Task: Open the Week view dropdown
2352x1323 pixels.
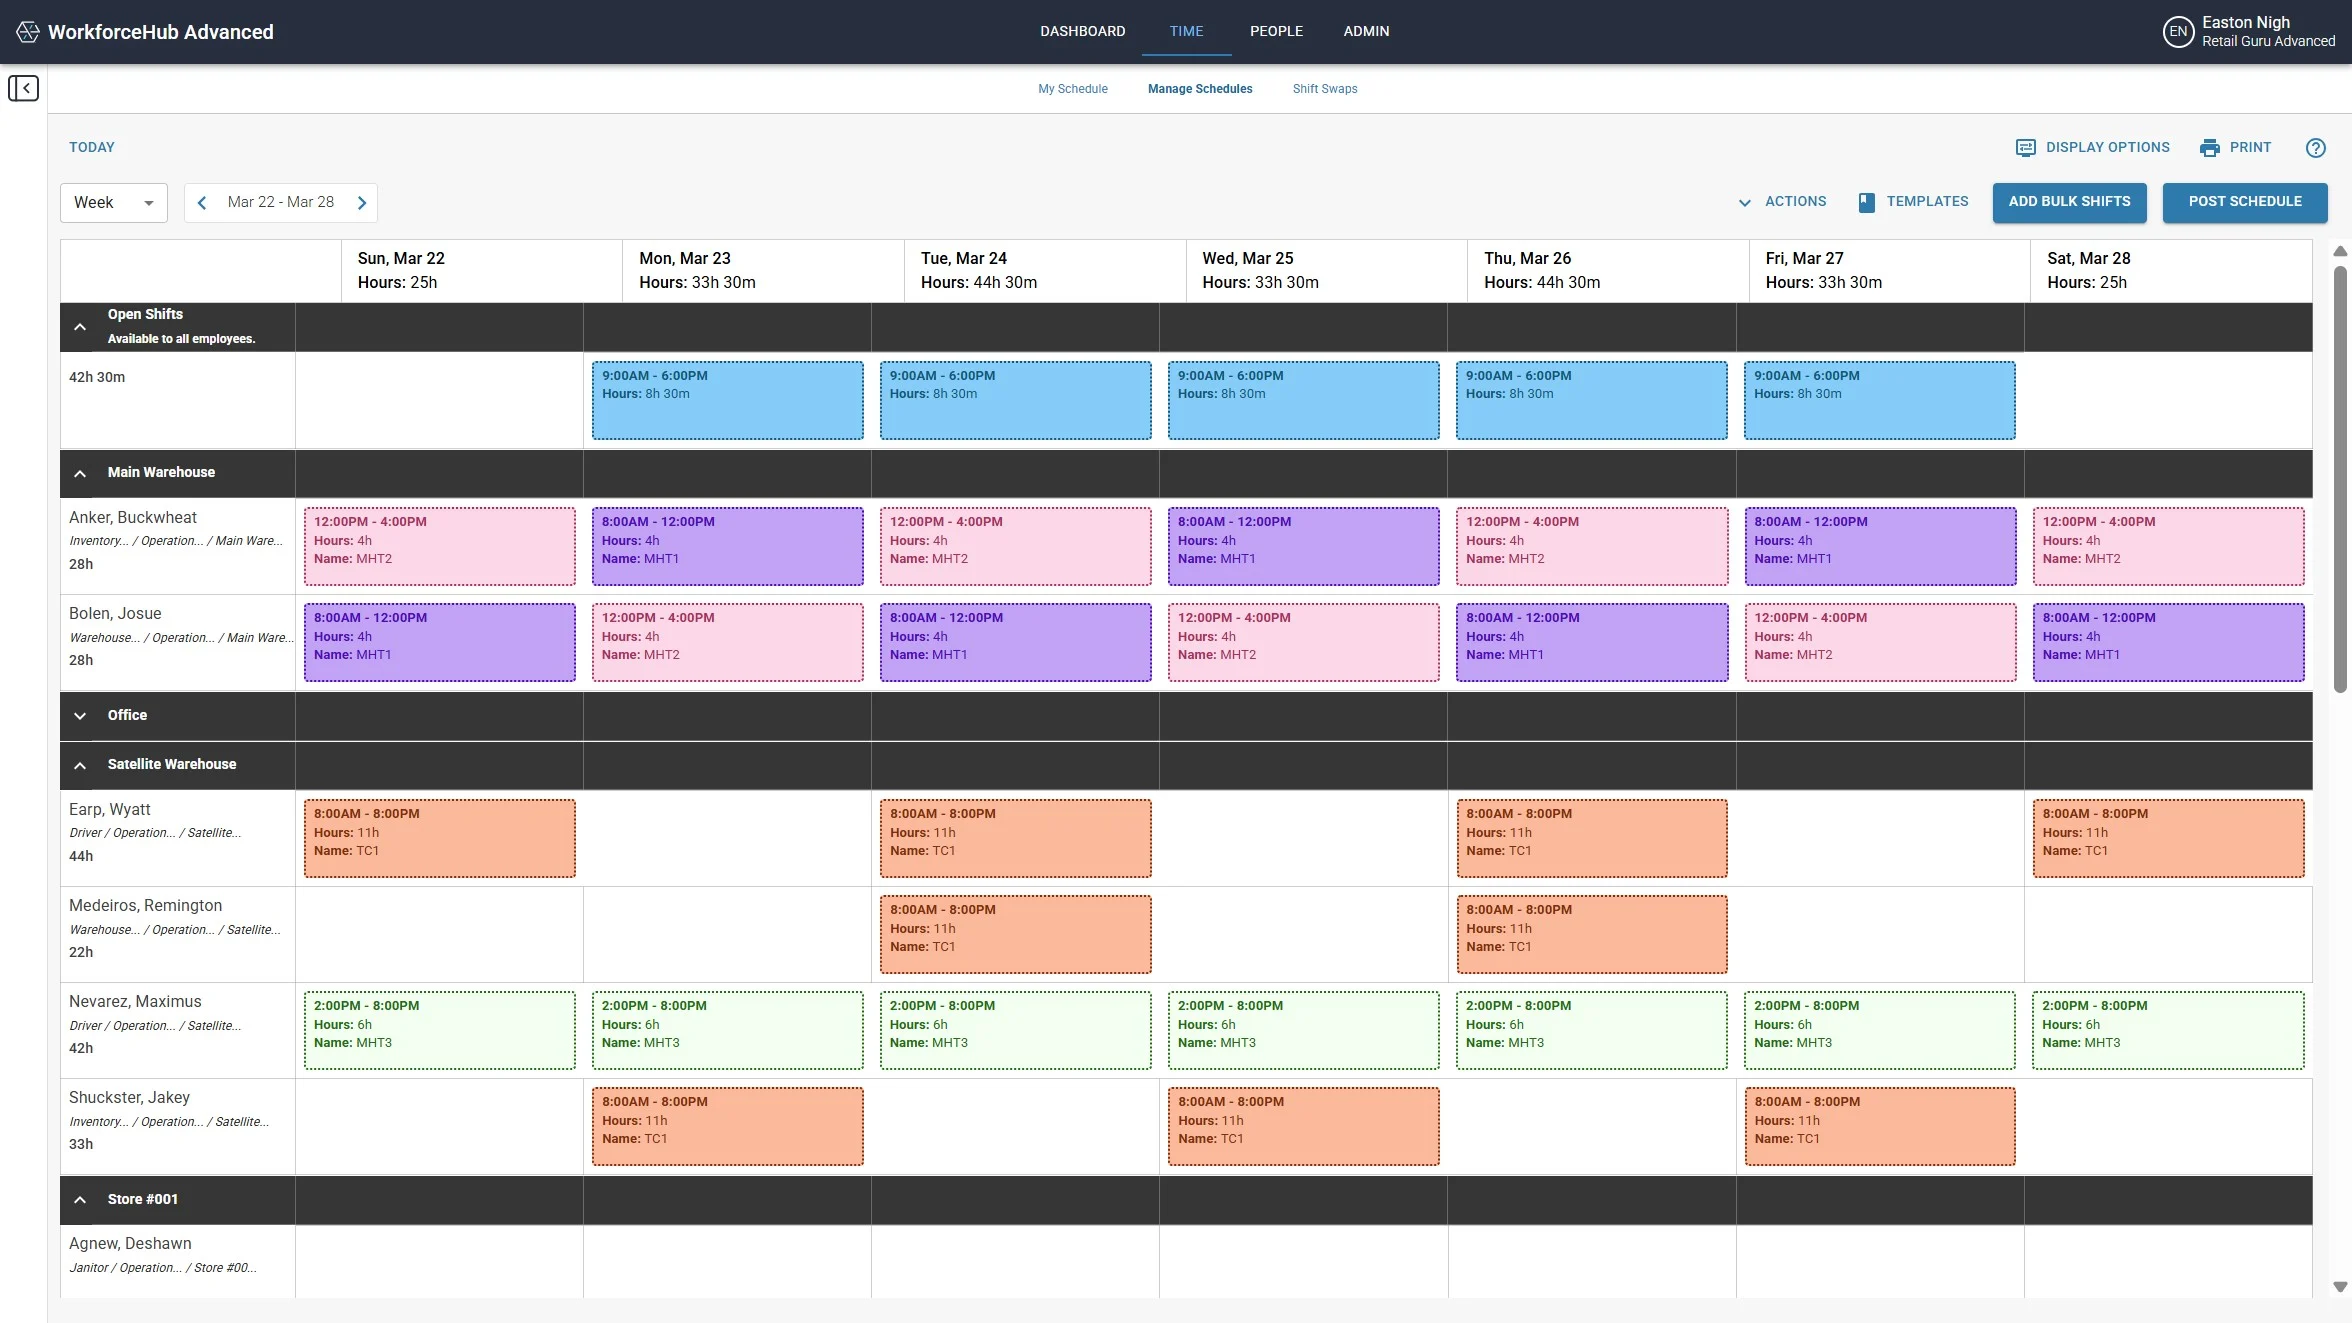Action: click(113, 203)
